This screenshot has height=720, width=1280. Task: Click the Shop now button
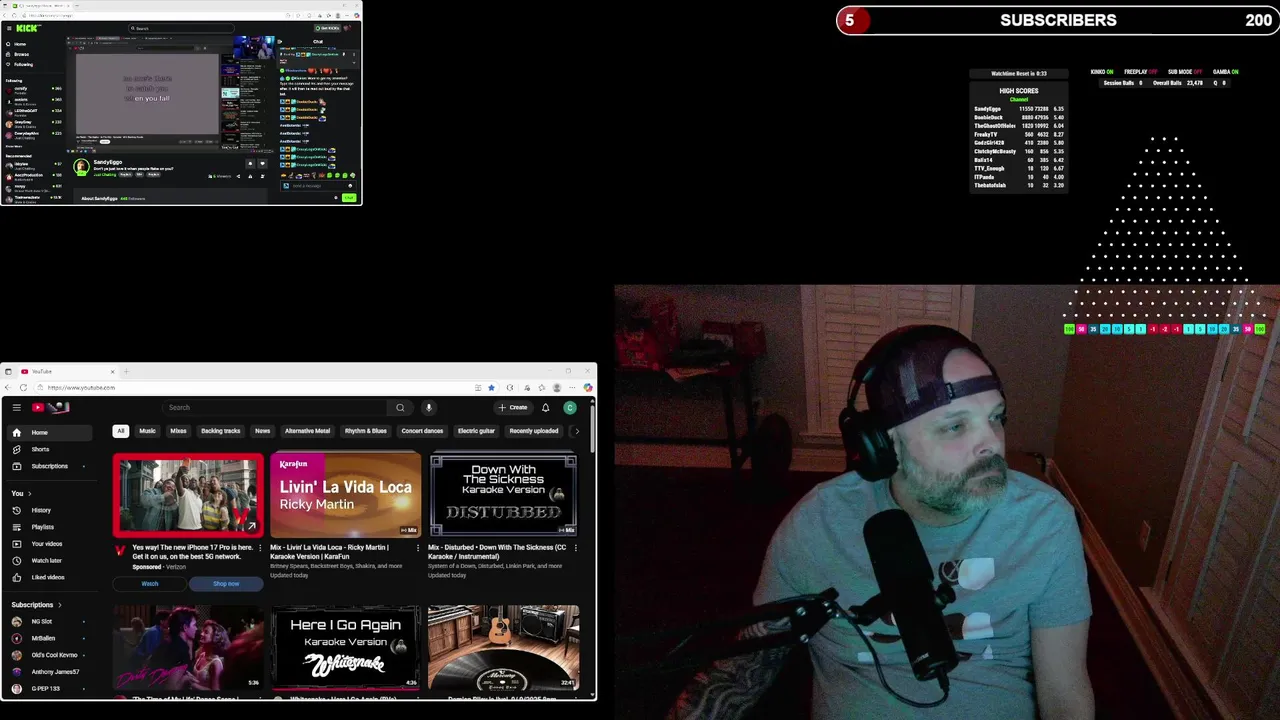click(x=226, y=584)
